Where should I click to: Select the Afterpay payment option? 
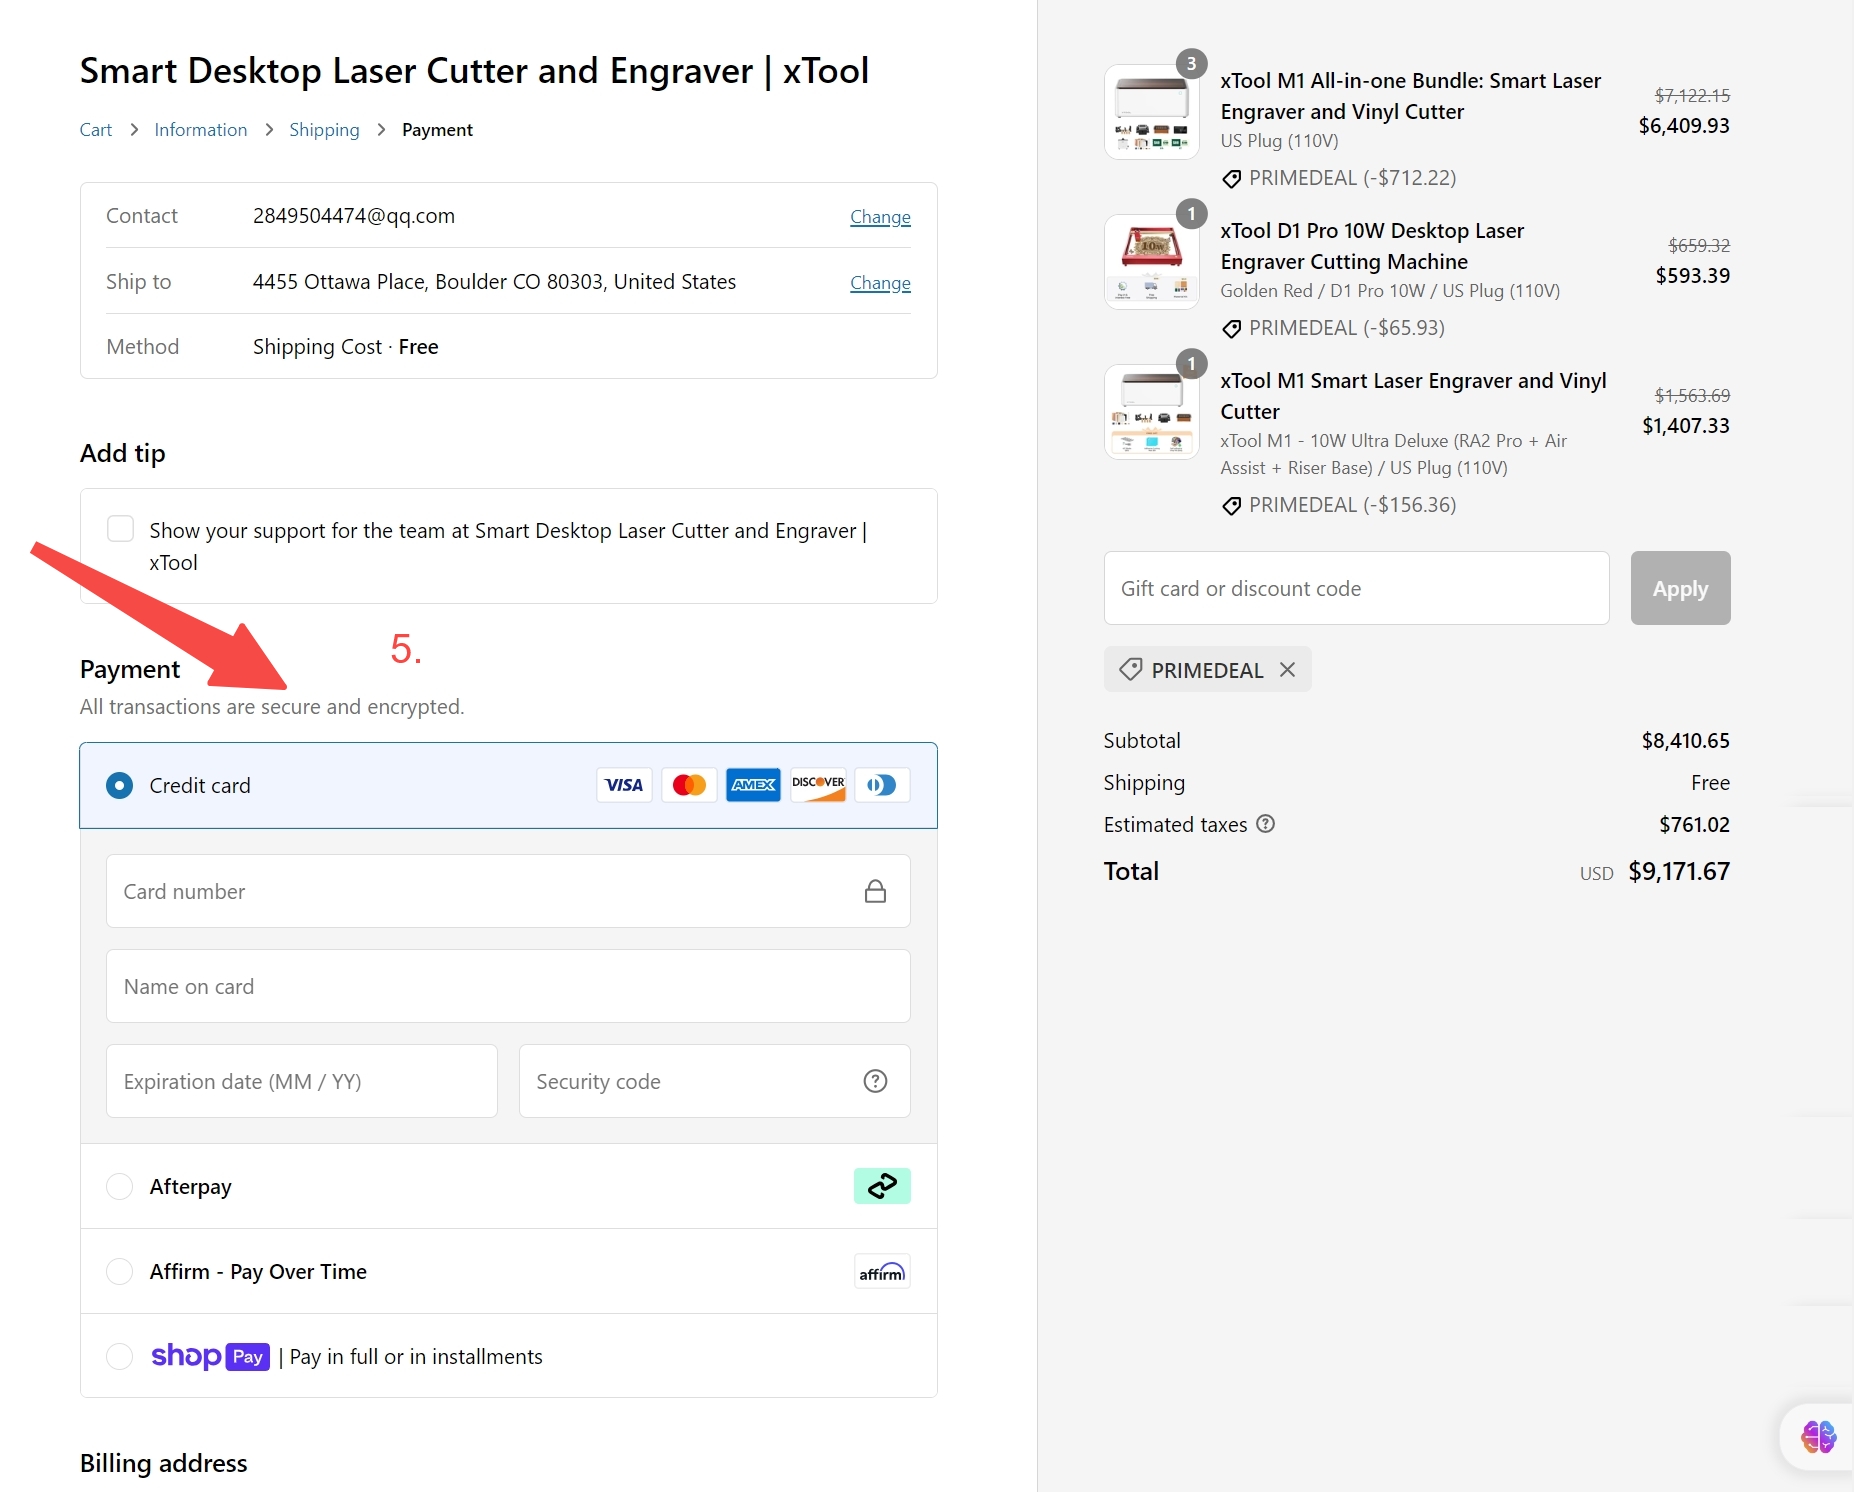[119, 1186]
